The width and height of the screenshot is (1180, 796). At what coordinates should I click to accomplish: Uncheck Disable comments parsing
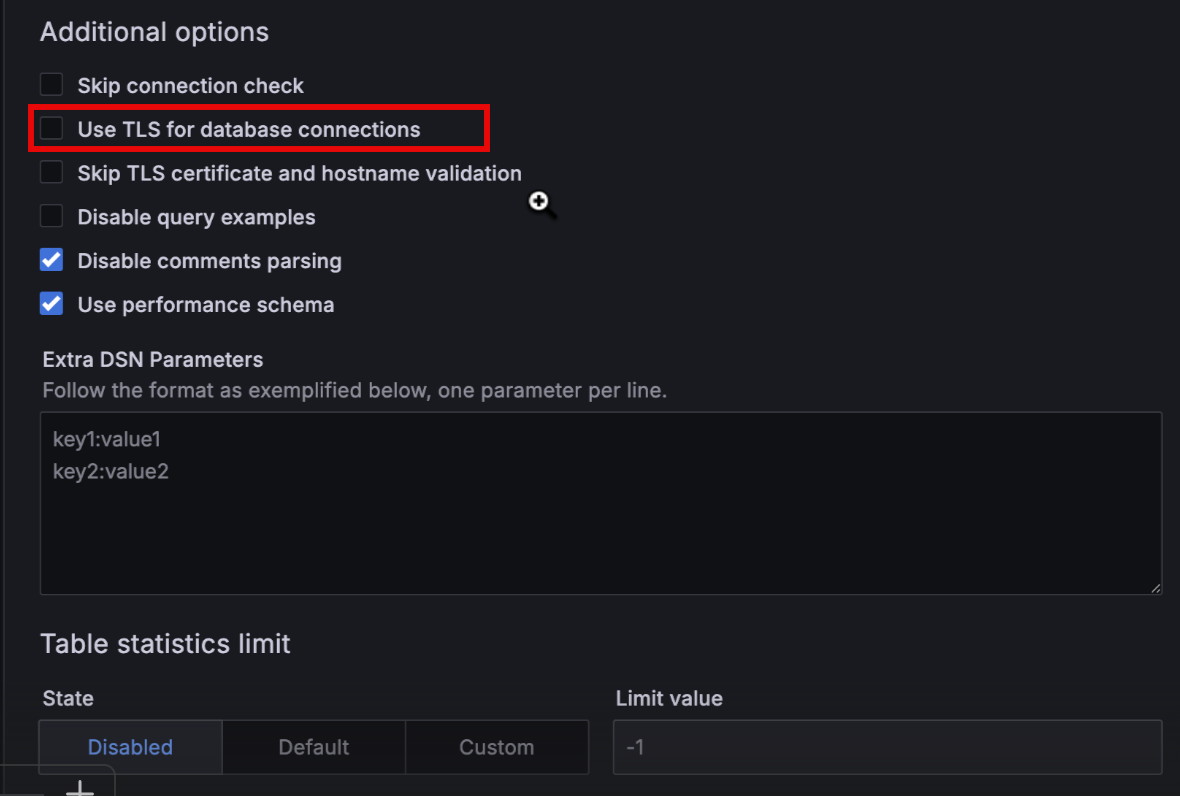click(51, 260)
